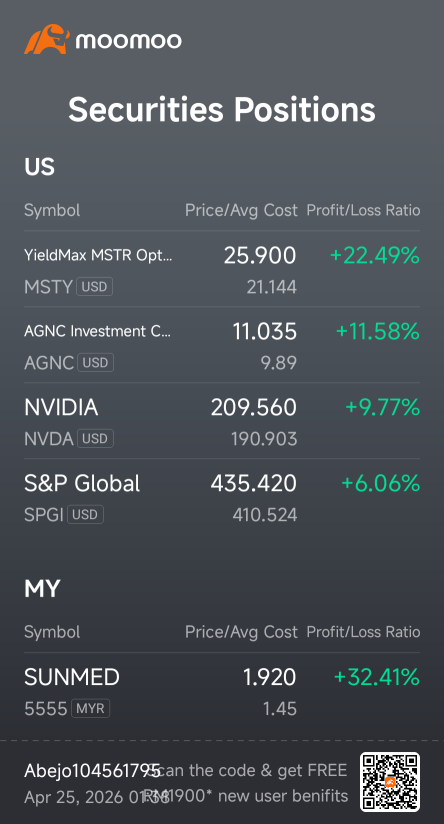This screenshot has width=444, height=824.
Task: Click the USD badge next to MSTY
Action: (x=95, y=287)
